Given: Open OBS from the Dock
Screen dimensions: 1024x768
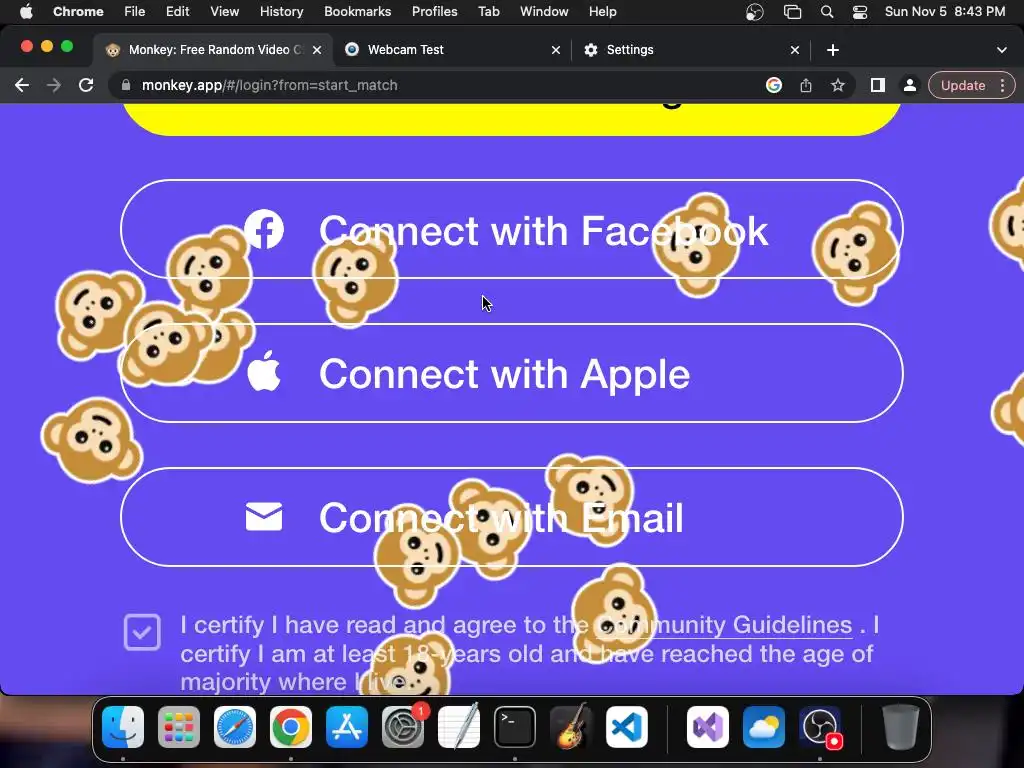Looking at the screenshot, I should coord(820,727).
